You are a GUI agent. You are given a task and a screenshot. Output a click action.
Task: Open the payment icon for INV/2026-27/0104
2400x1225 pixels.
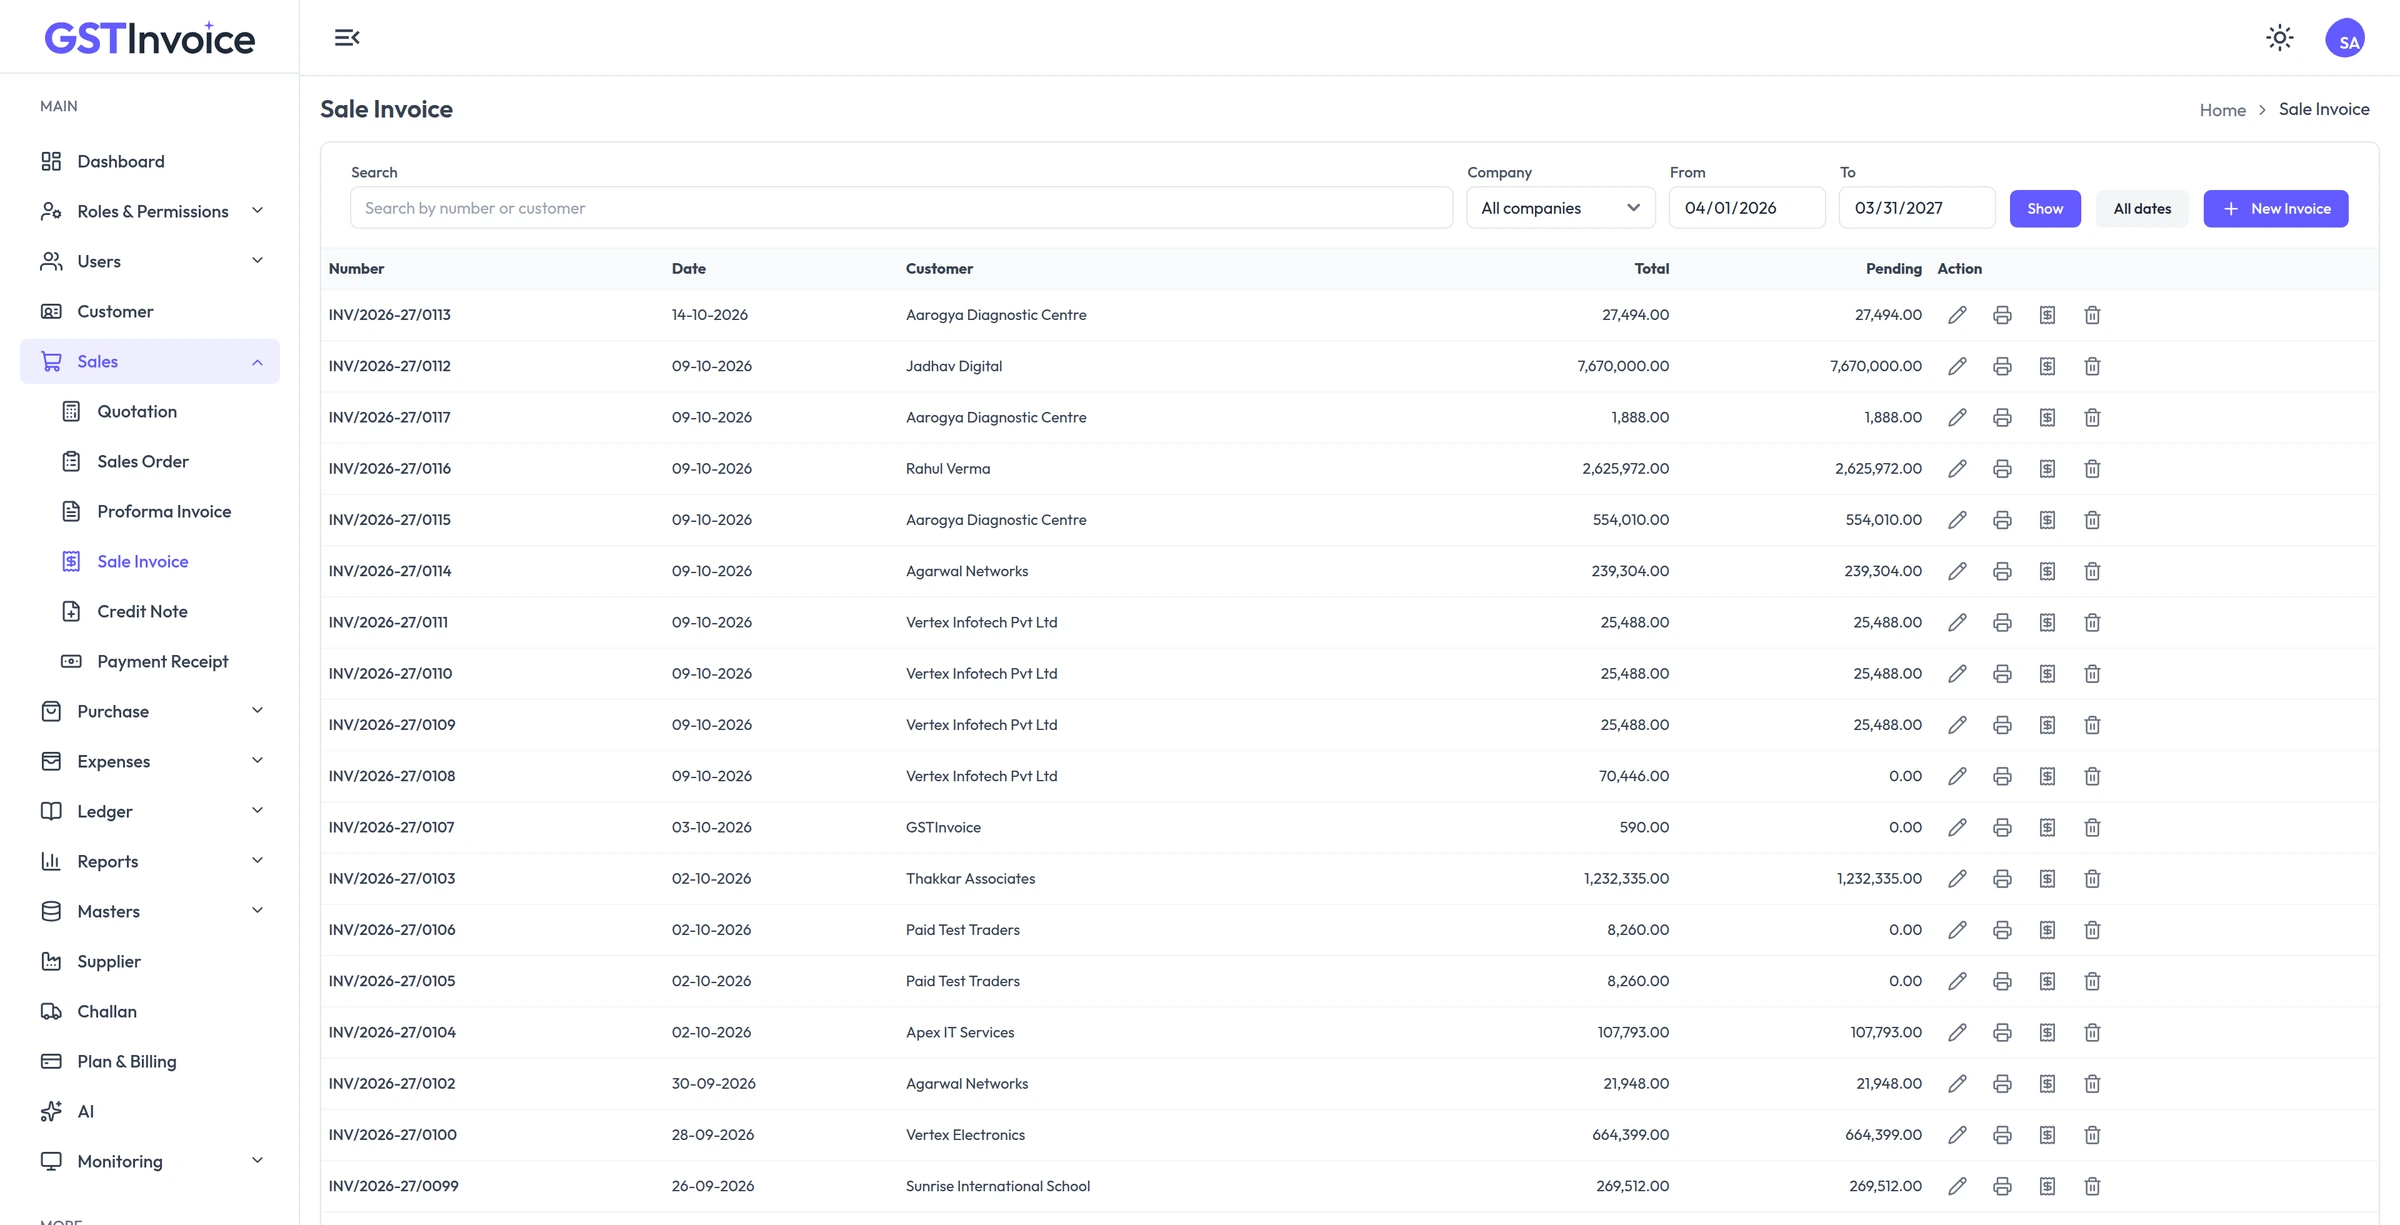[x=2047, y=1032]
